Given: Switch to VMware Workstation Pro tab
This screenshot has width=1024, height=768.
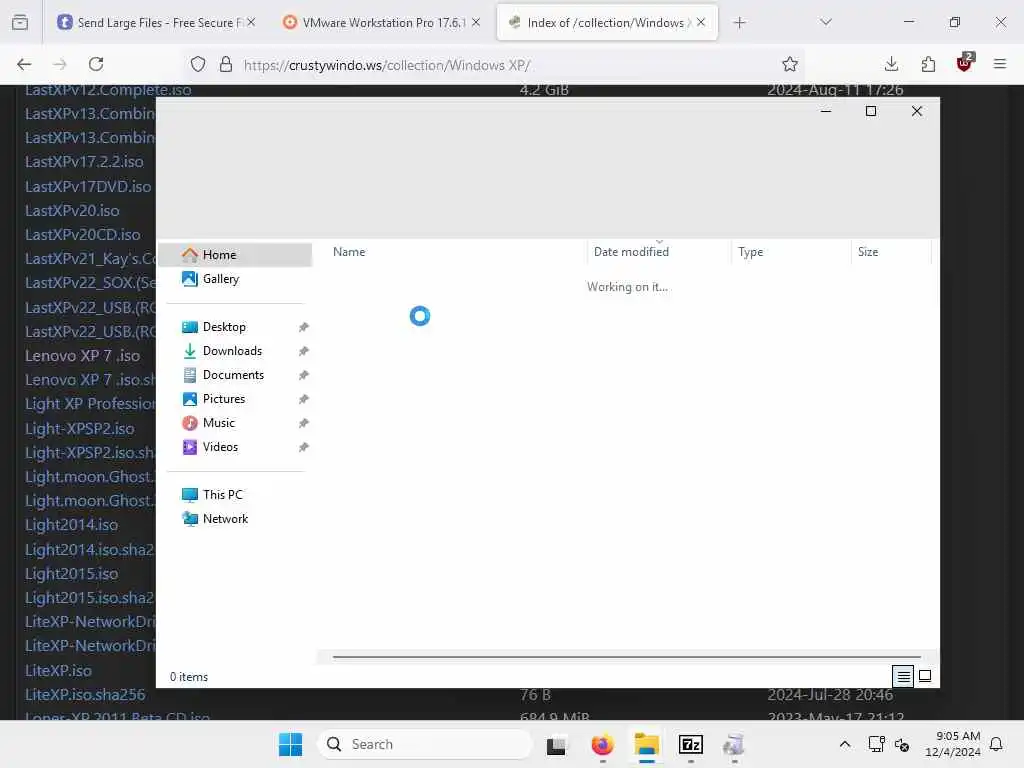Looking at the screenshot, I should (x=383, y=23).
